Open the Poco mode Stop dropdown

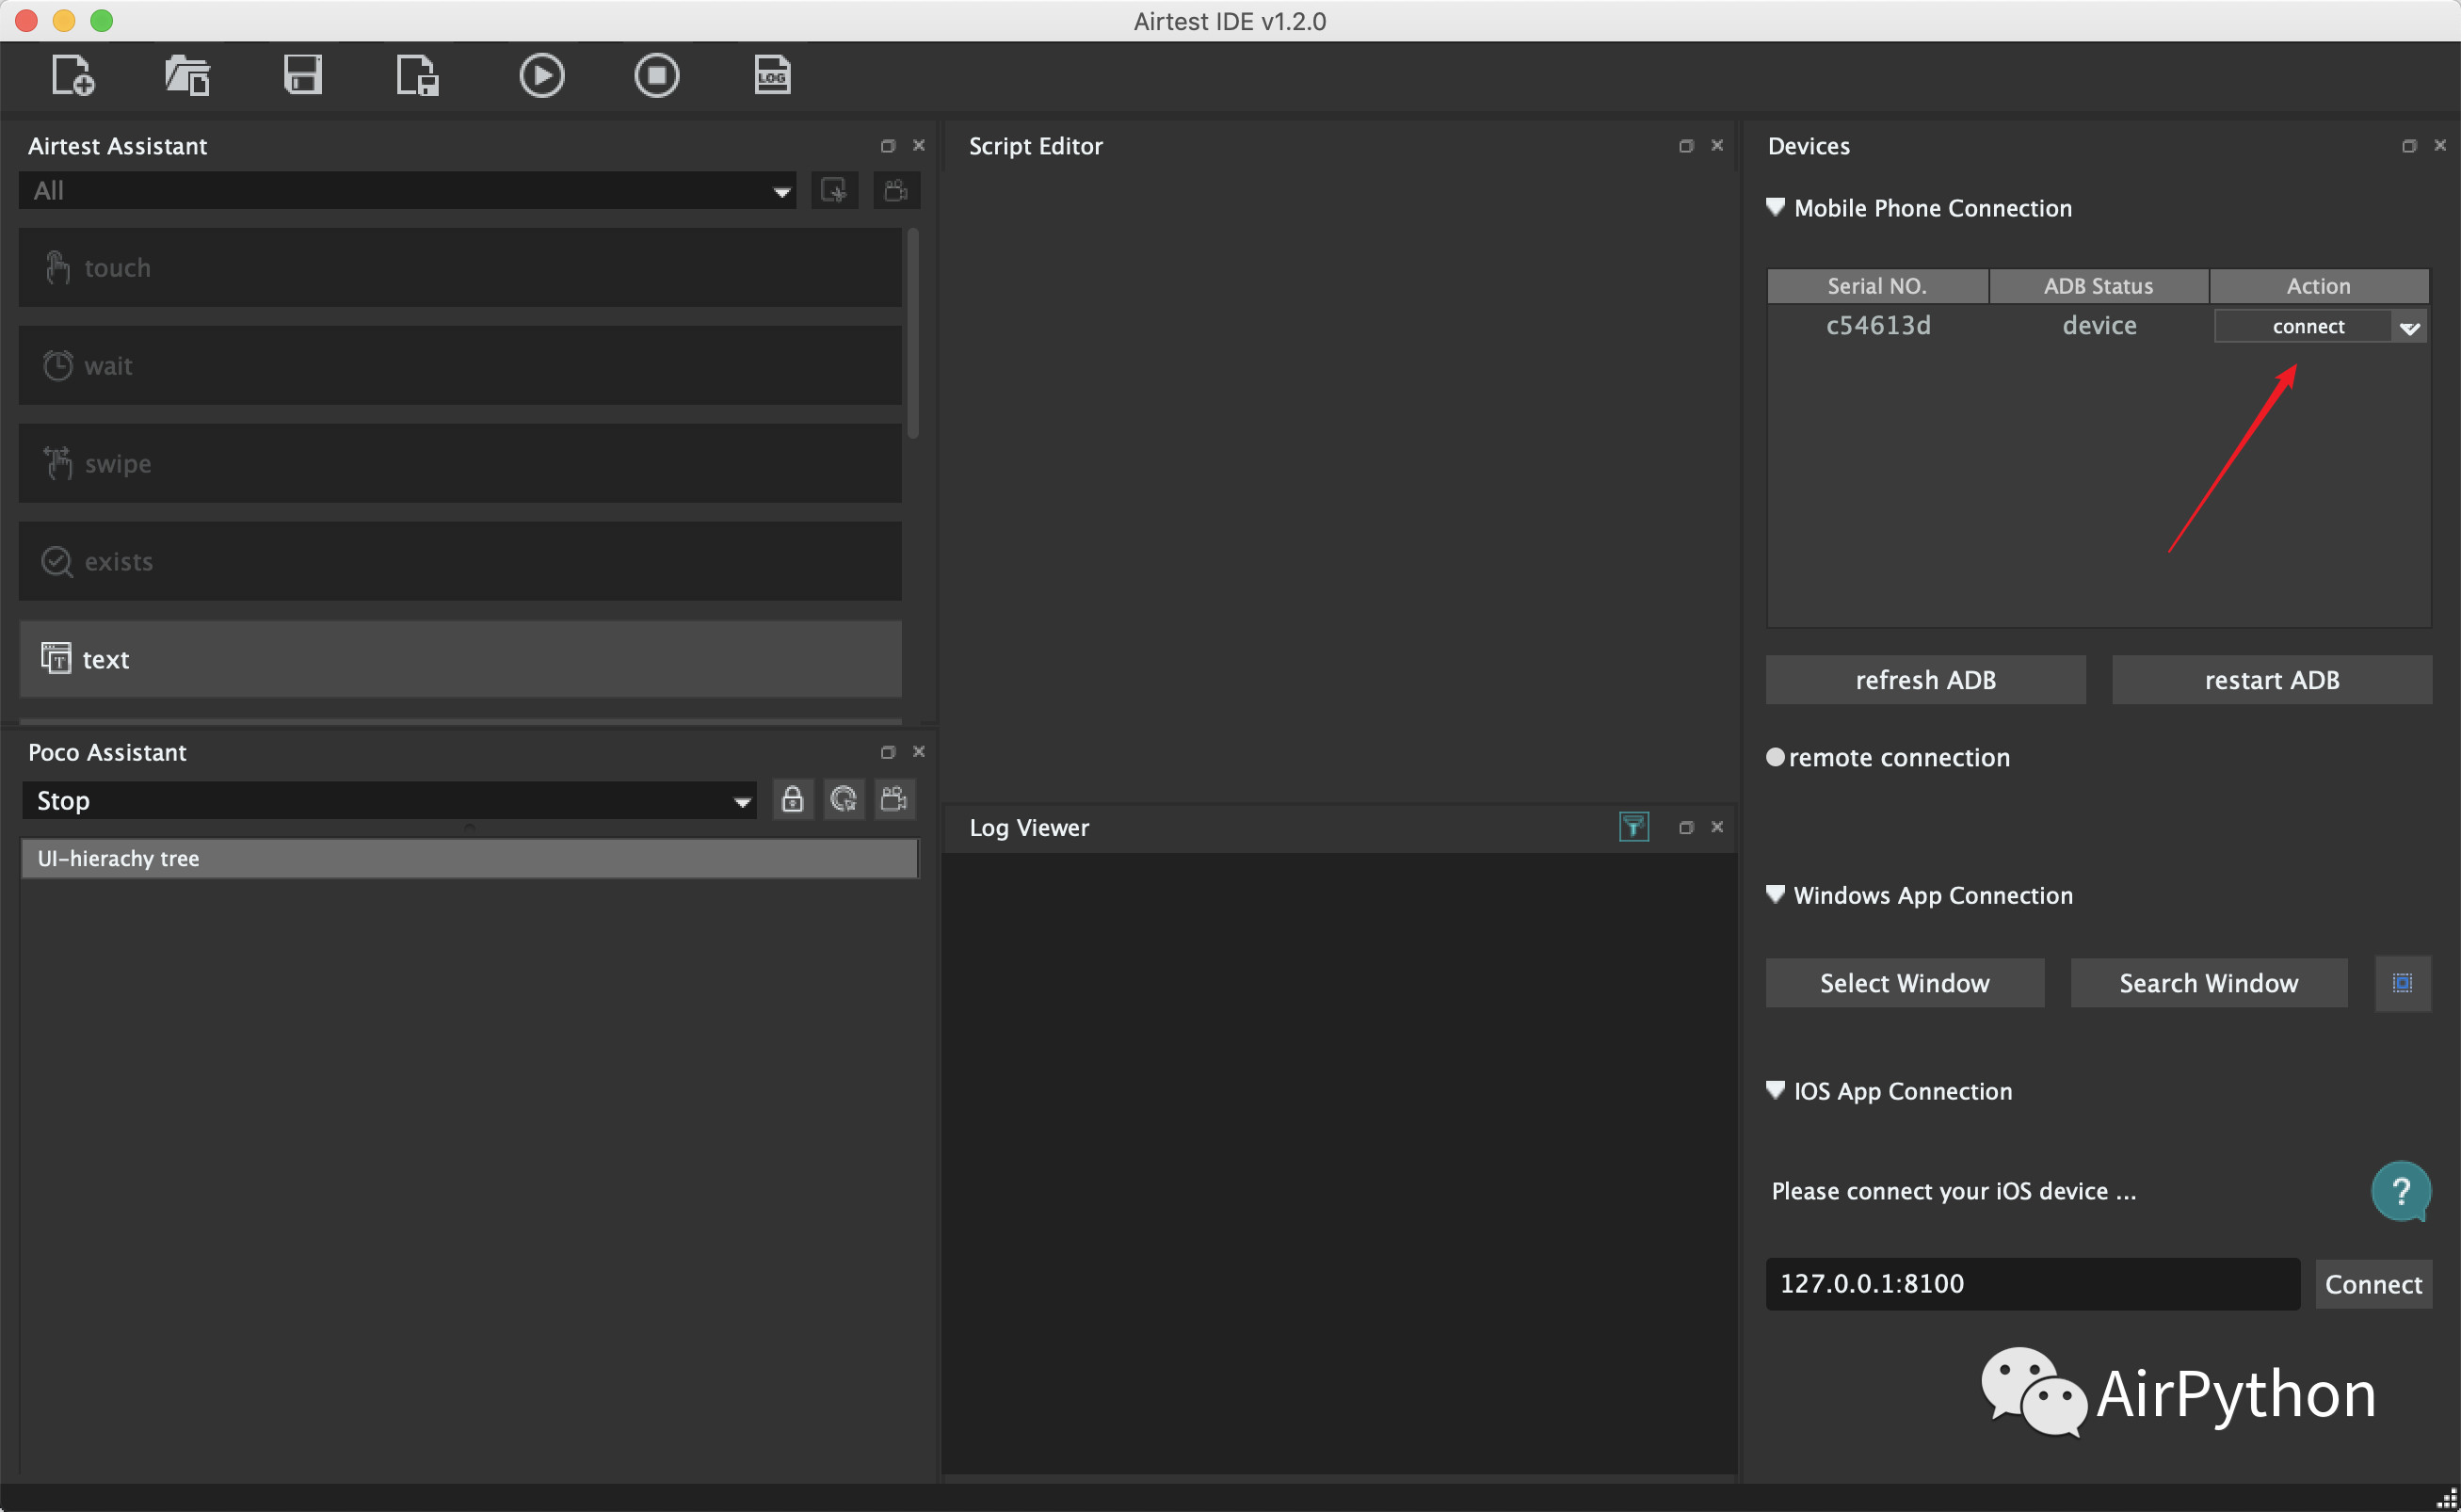[388, 801]
